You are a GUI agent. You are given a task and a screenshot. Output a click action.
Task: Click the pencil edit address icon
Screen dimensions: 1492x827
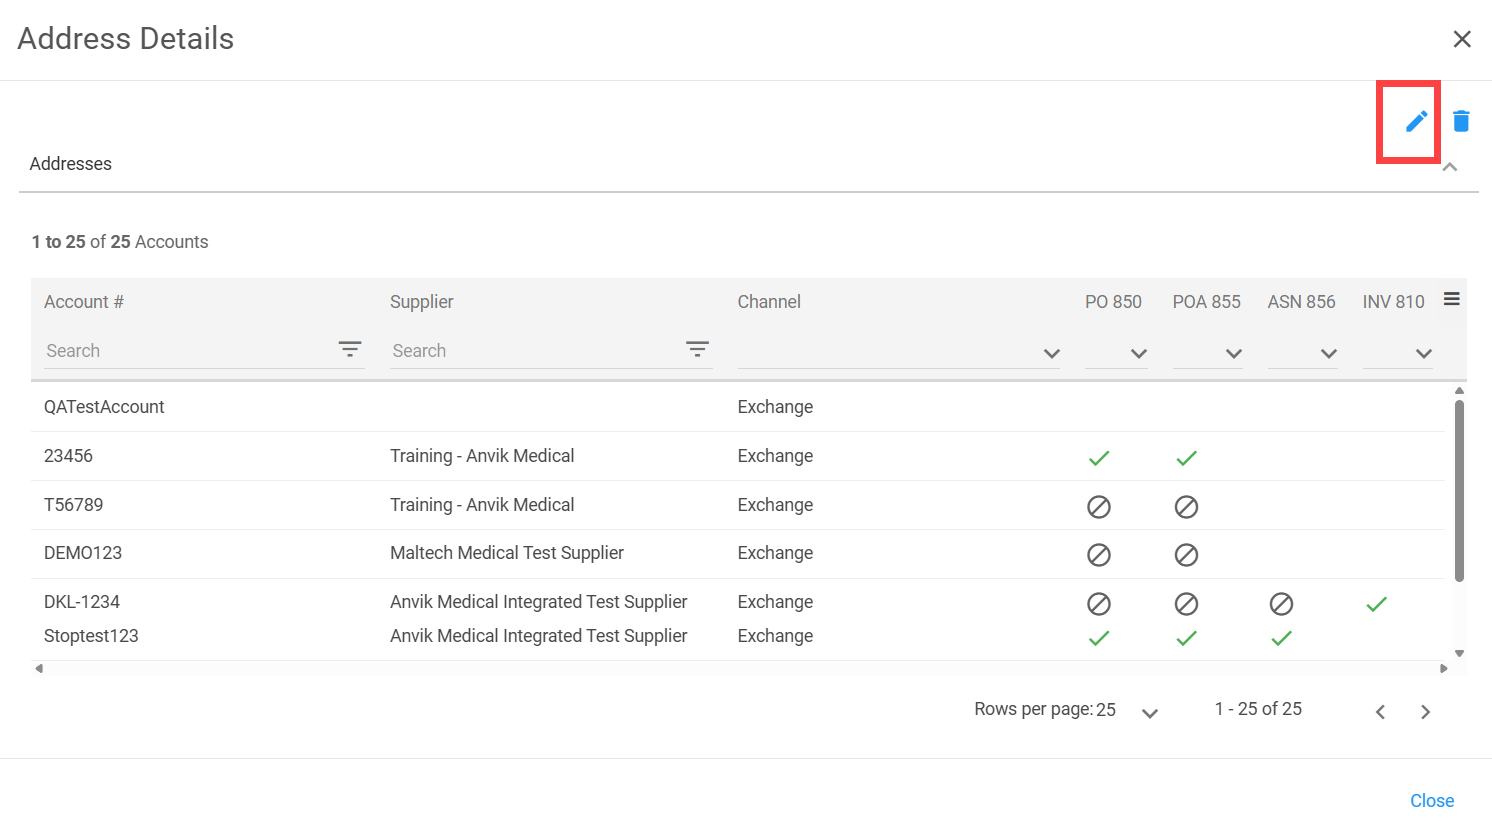(1416, 121)
